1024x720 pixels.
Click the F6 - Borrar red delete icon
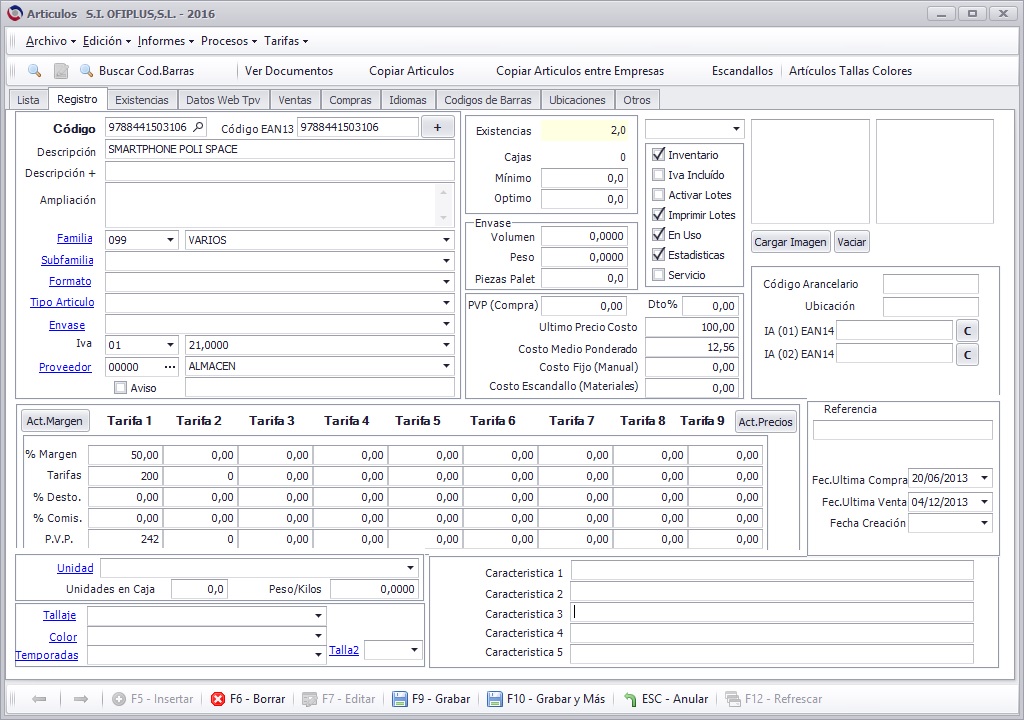(218, 699)
